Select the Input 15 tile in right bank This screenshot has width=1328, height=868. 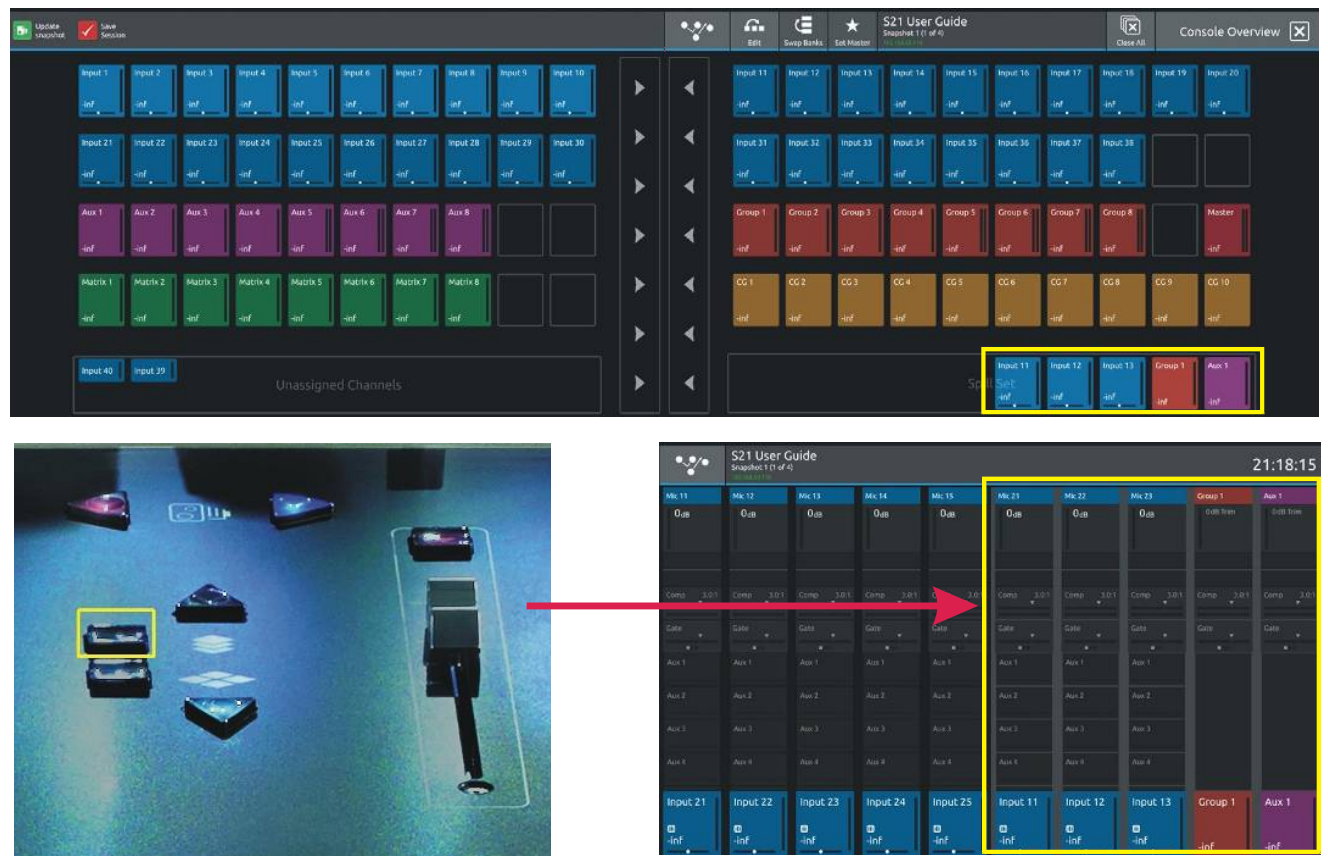965,91
